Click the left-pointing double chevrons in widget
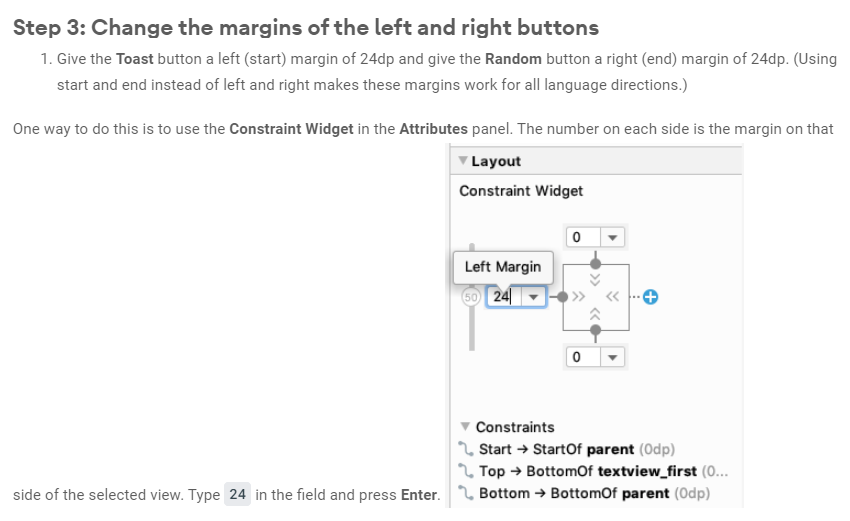850x521 pixels. pos(613,297)
